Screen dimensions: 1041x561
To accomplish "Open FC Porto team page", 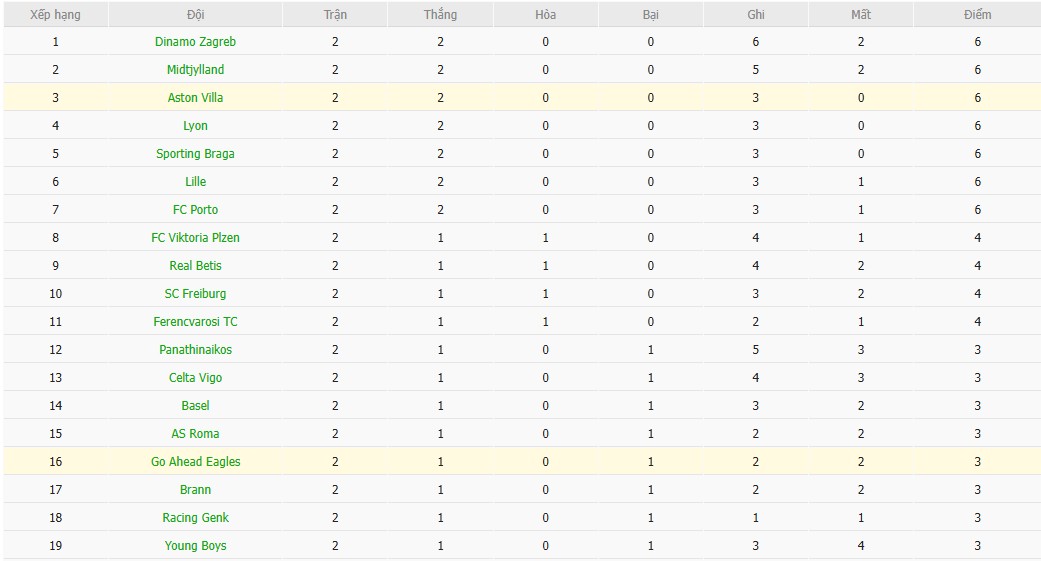I will coord(195,210).
